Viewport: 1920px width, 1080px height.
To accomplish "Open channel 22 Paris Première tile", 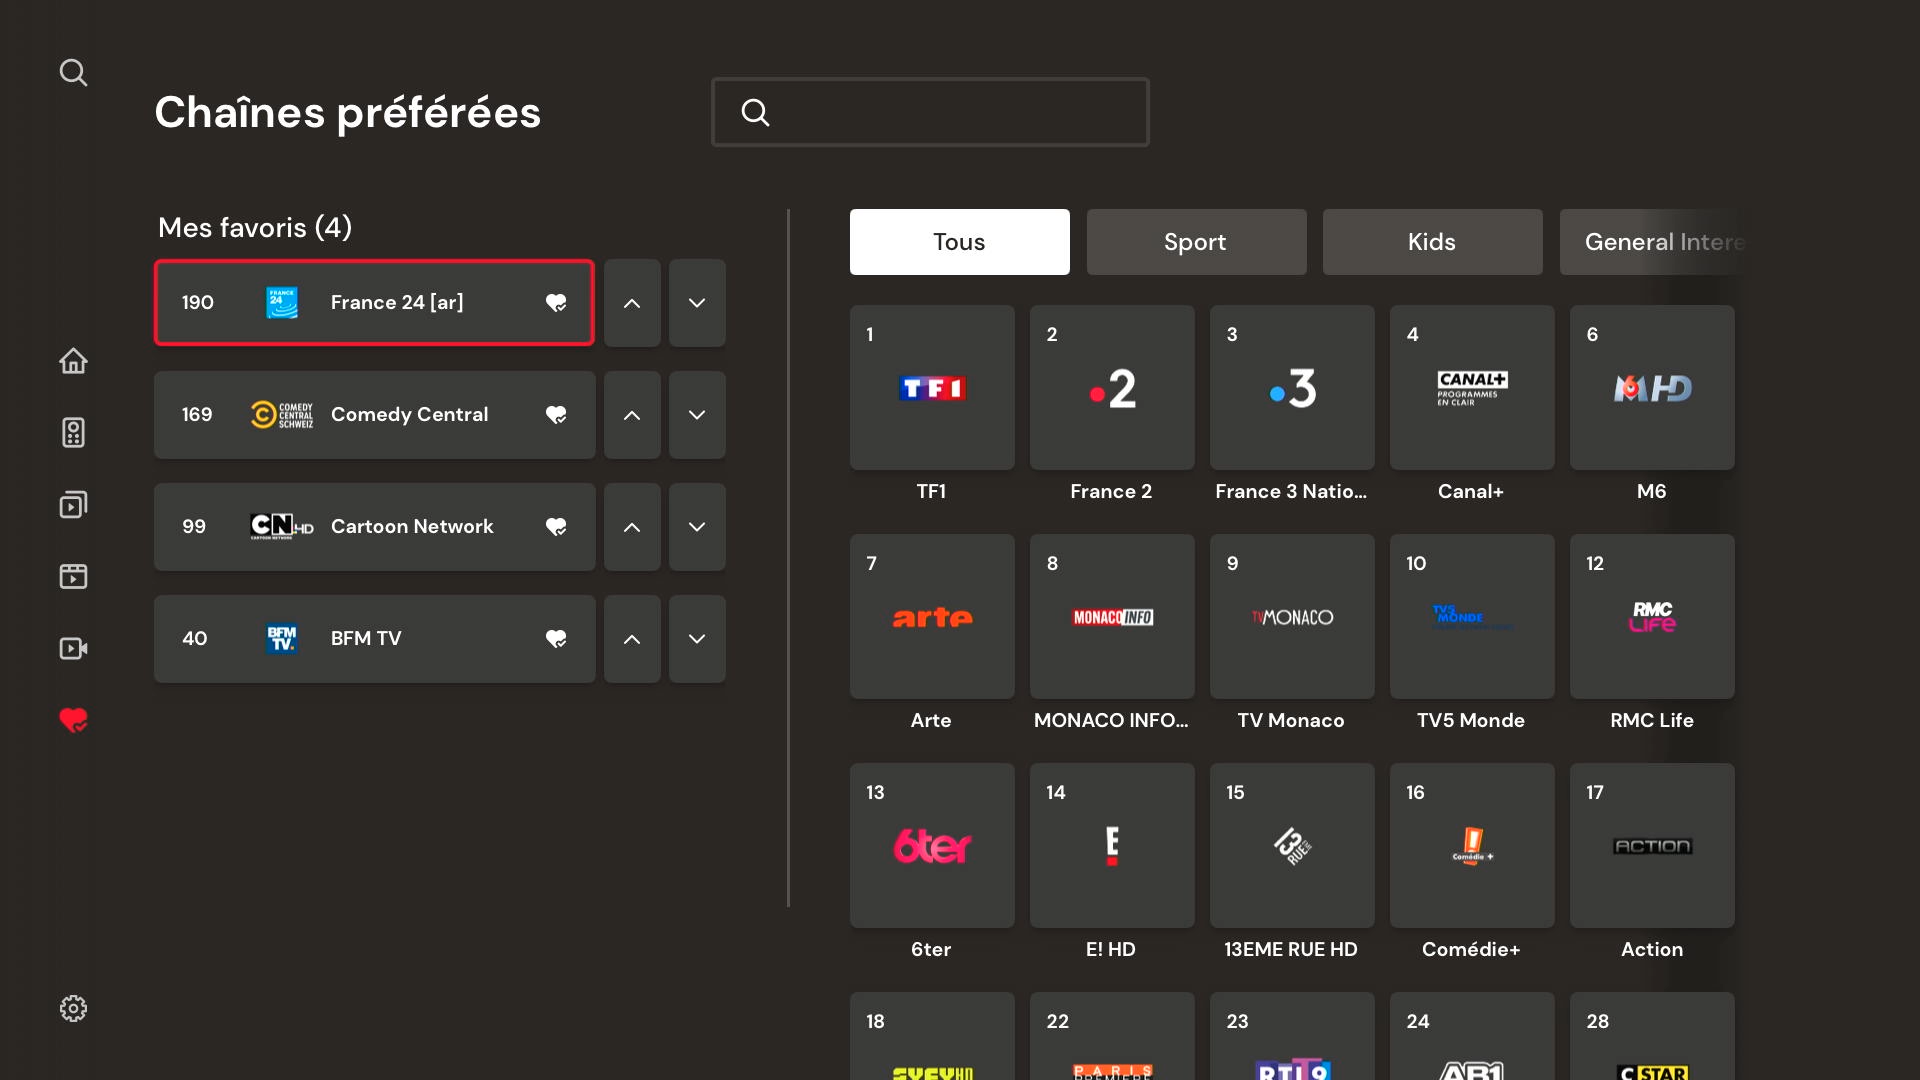I will [1112, 1037].
